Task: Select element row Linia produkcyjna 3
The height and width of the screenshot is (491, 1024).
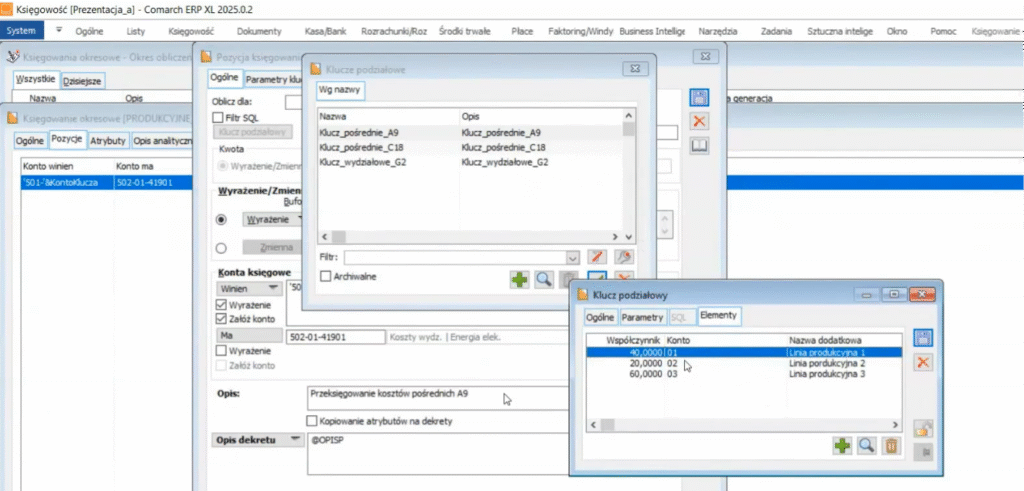Action: (744, 373)
